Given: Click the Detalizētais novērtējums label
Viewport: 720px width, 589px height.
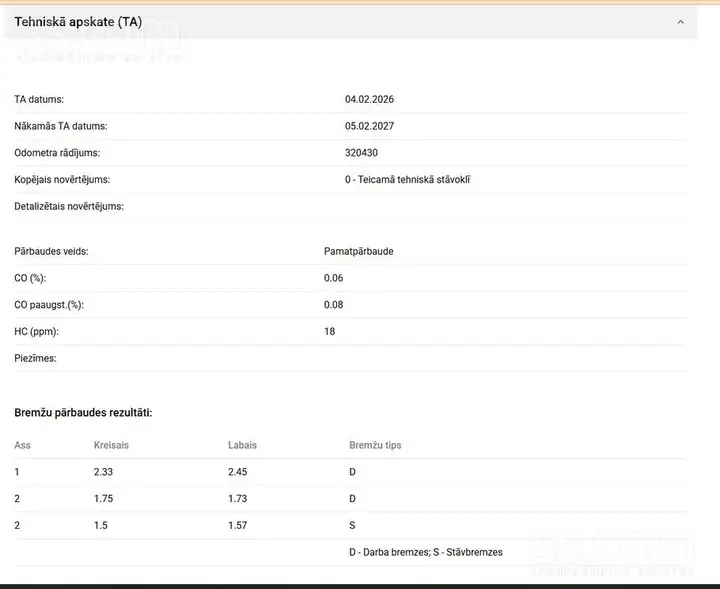Looking at the screenshot, I should (69, 207).
